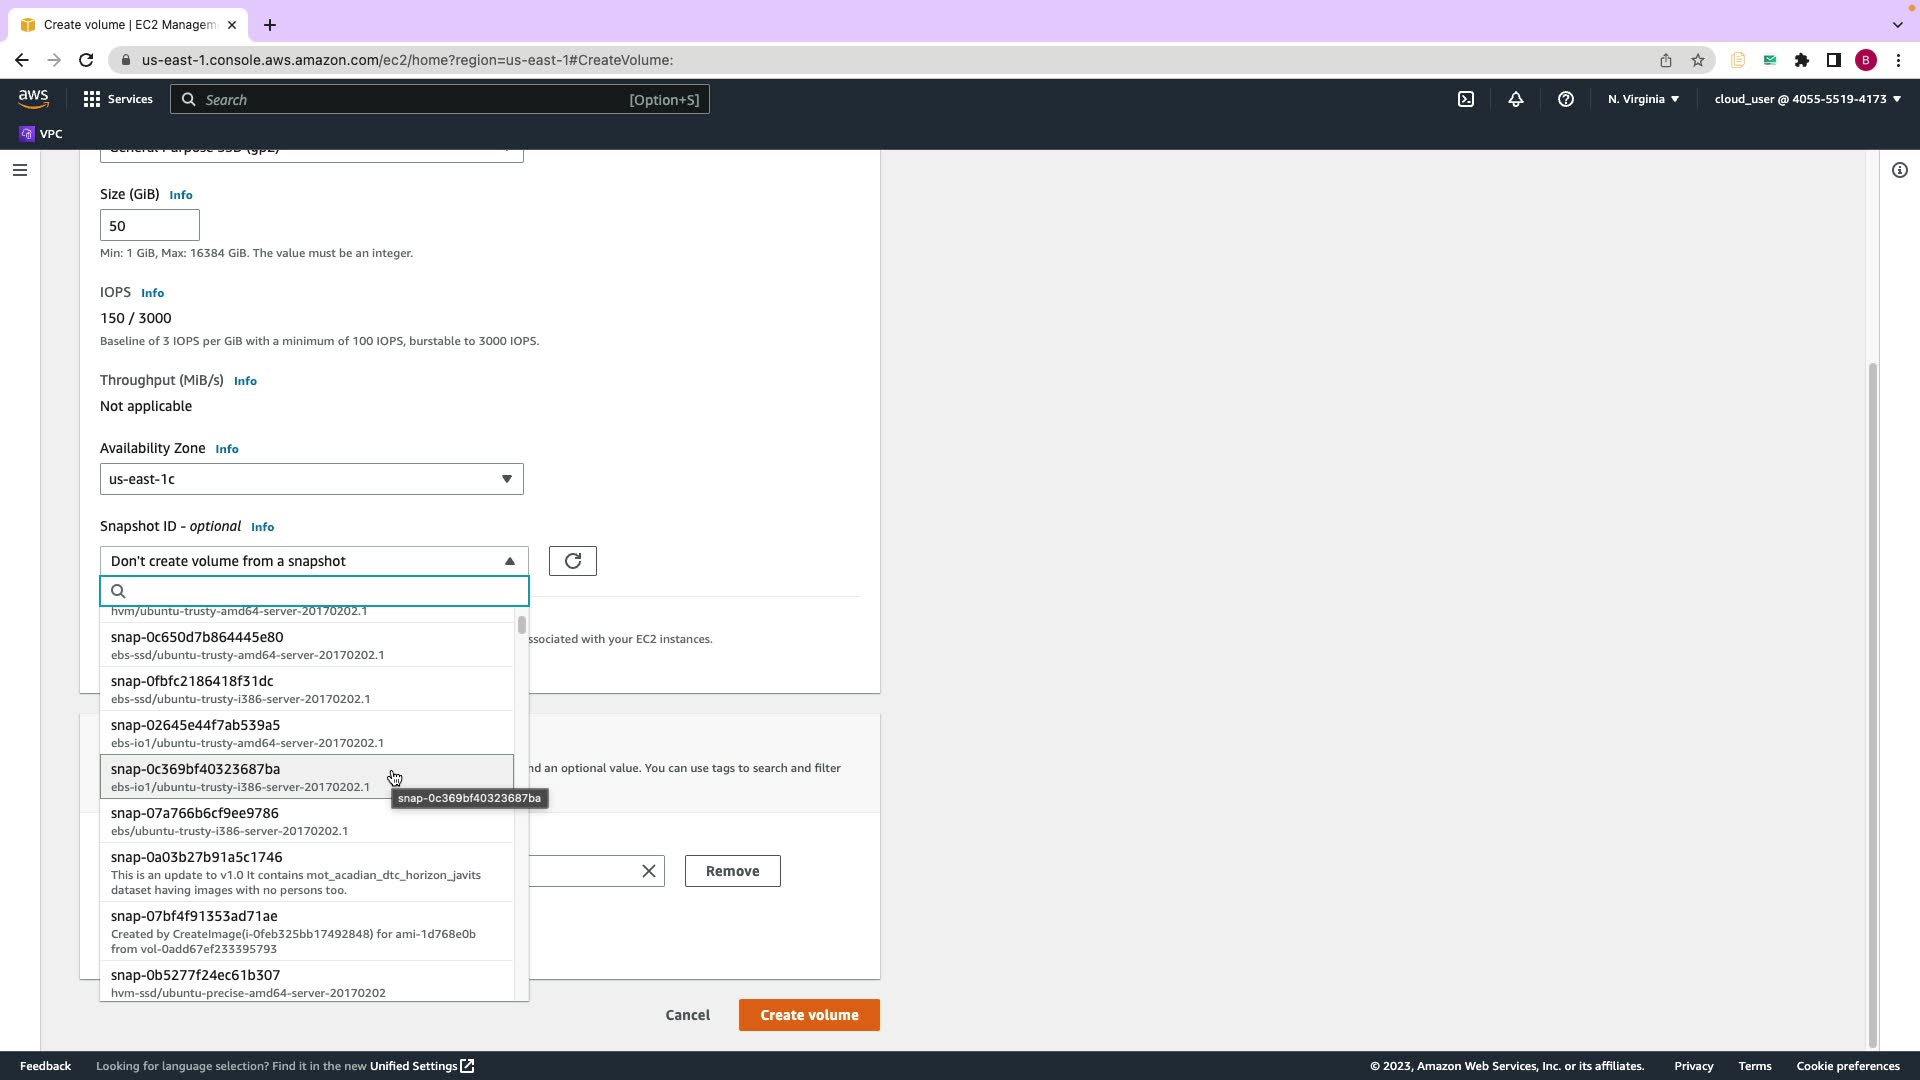
Task: Open the VPC shortcut in favorites bar
Action: click(41, 134)
